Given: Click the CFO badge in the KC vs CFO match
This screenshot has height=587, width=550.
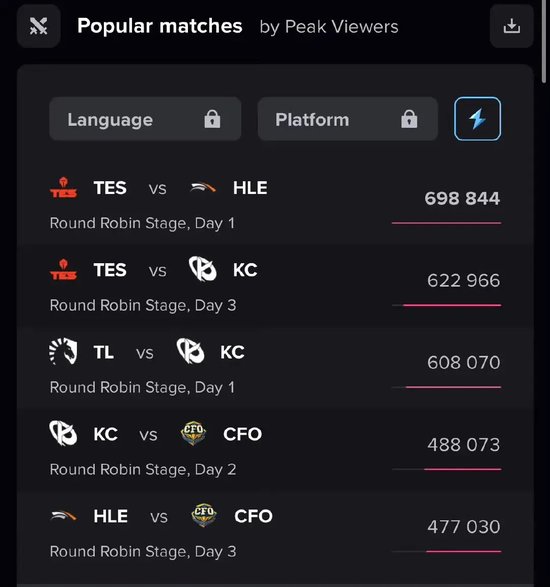Looking at the screenshot, I should point(193,433).
